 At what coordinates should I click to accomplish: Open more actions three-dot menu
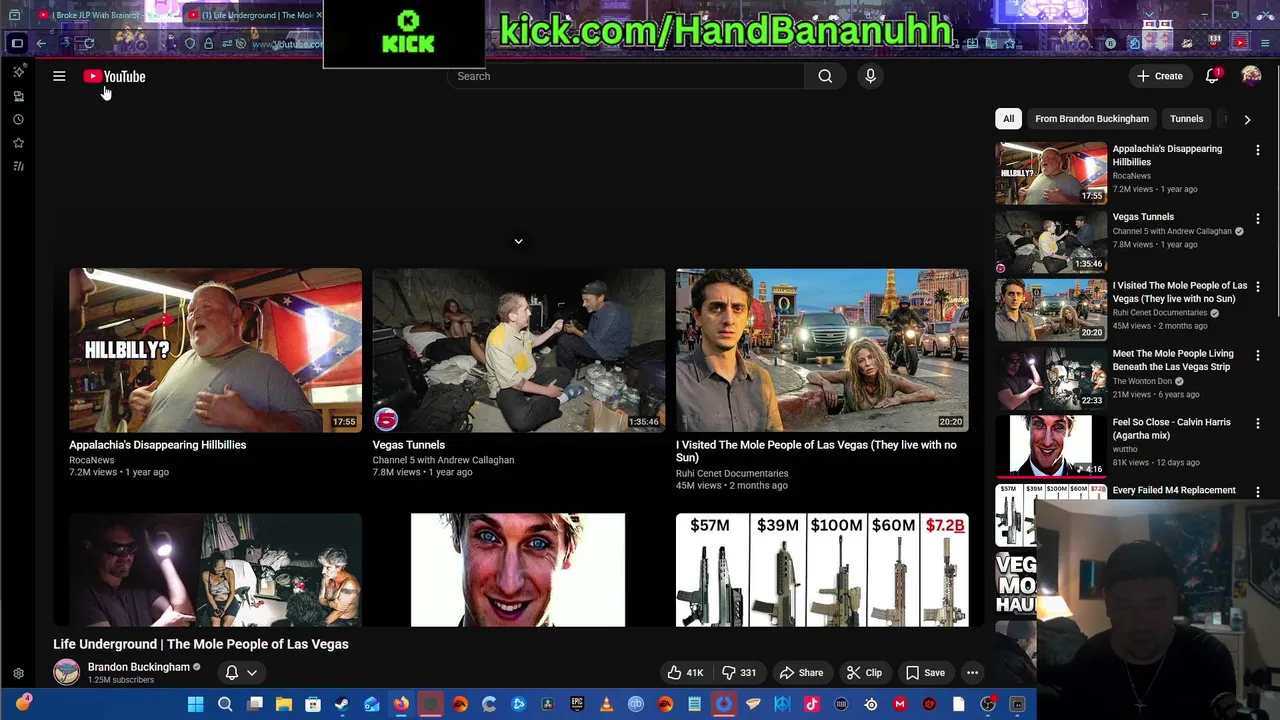(x=972, y=673)
